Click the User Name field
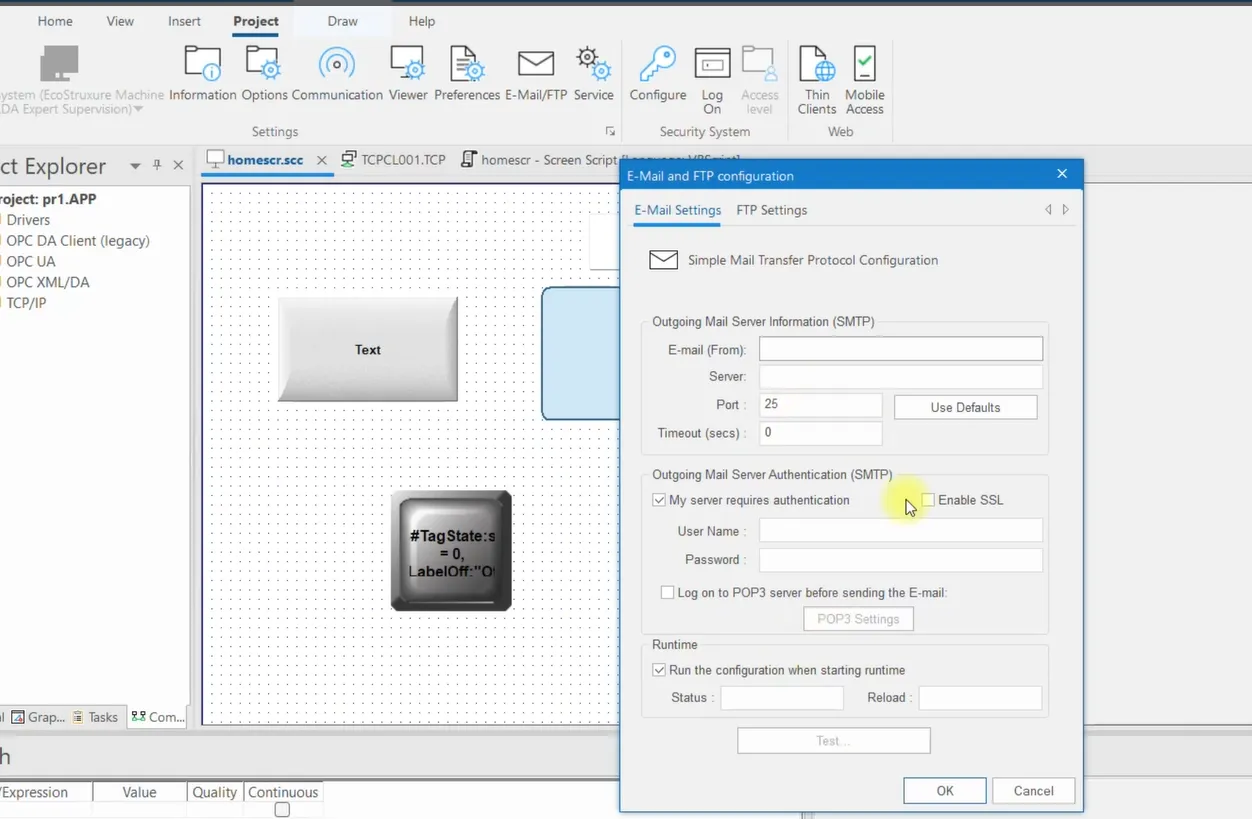The image size is (1252, 819). pos(901,531)
